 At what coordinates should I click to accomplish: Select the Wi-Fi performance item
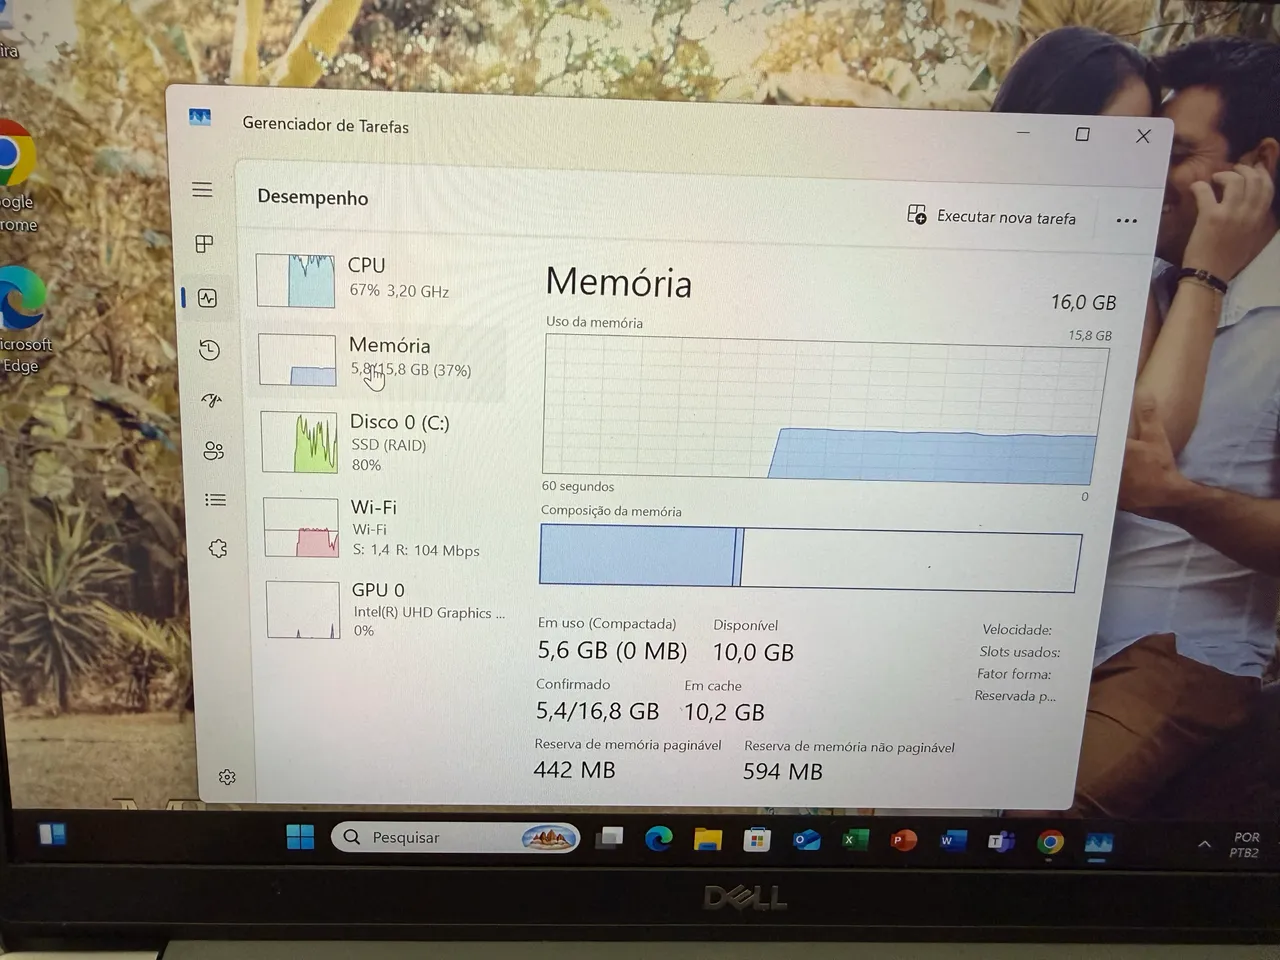pos(384,527)
